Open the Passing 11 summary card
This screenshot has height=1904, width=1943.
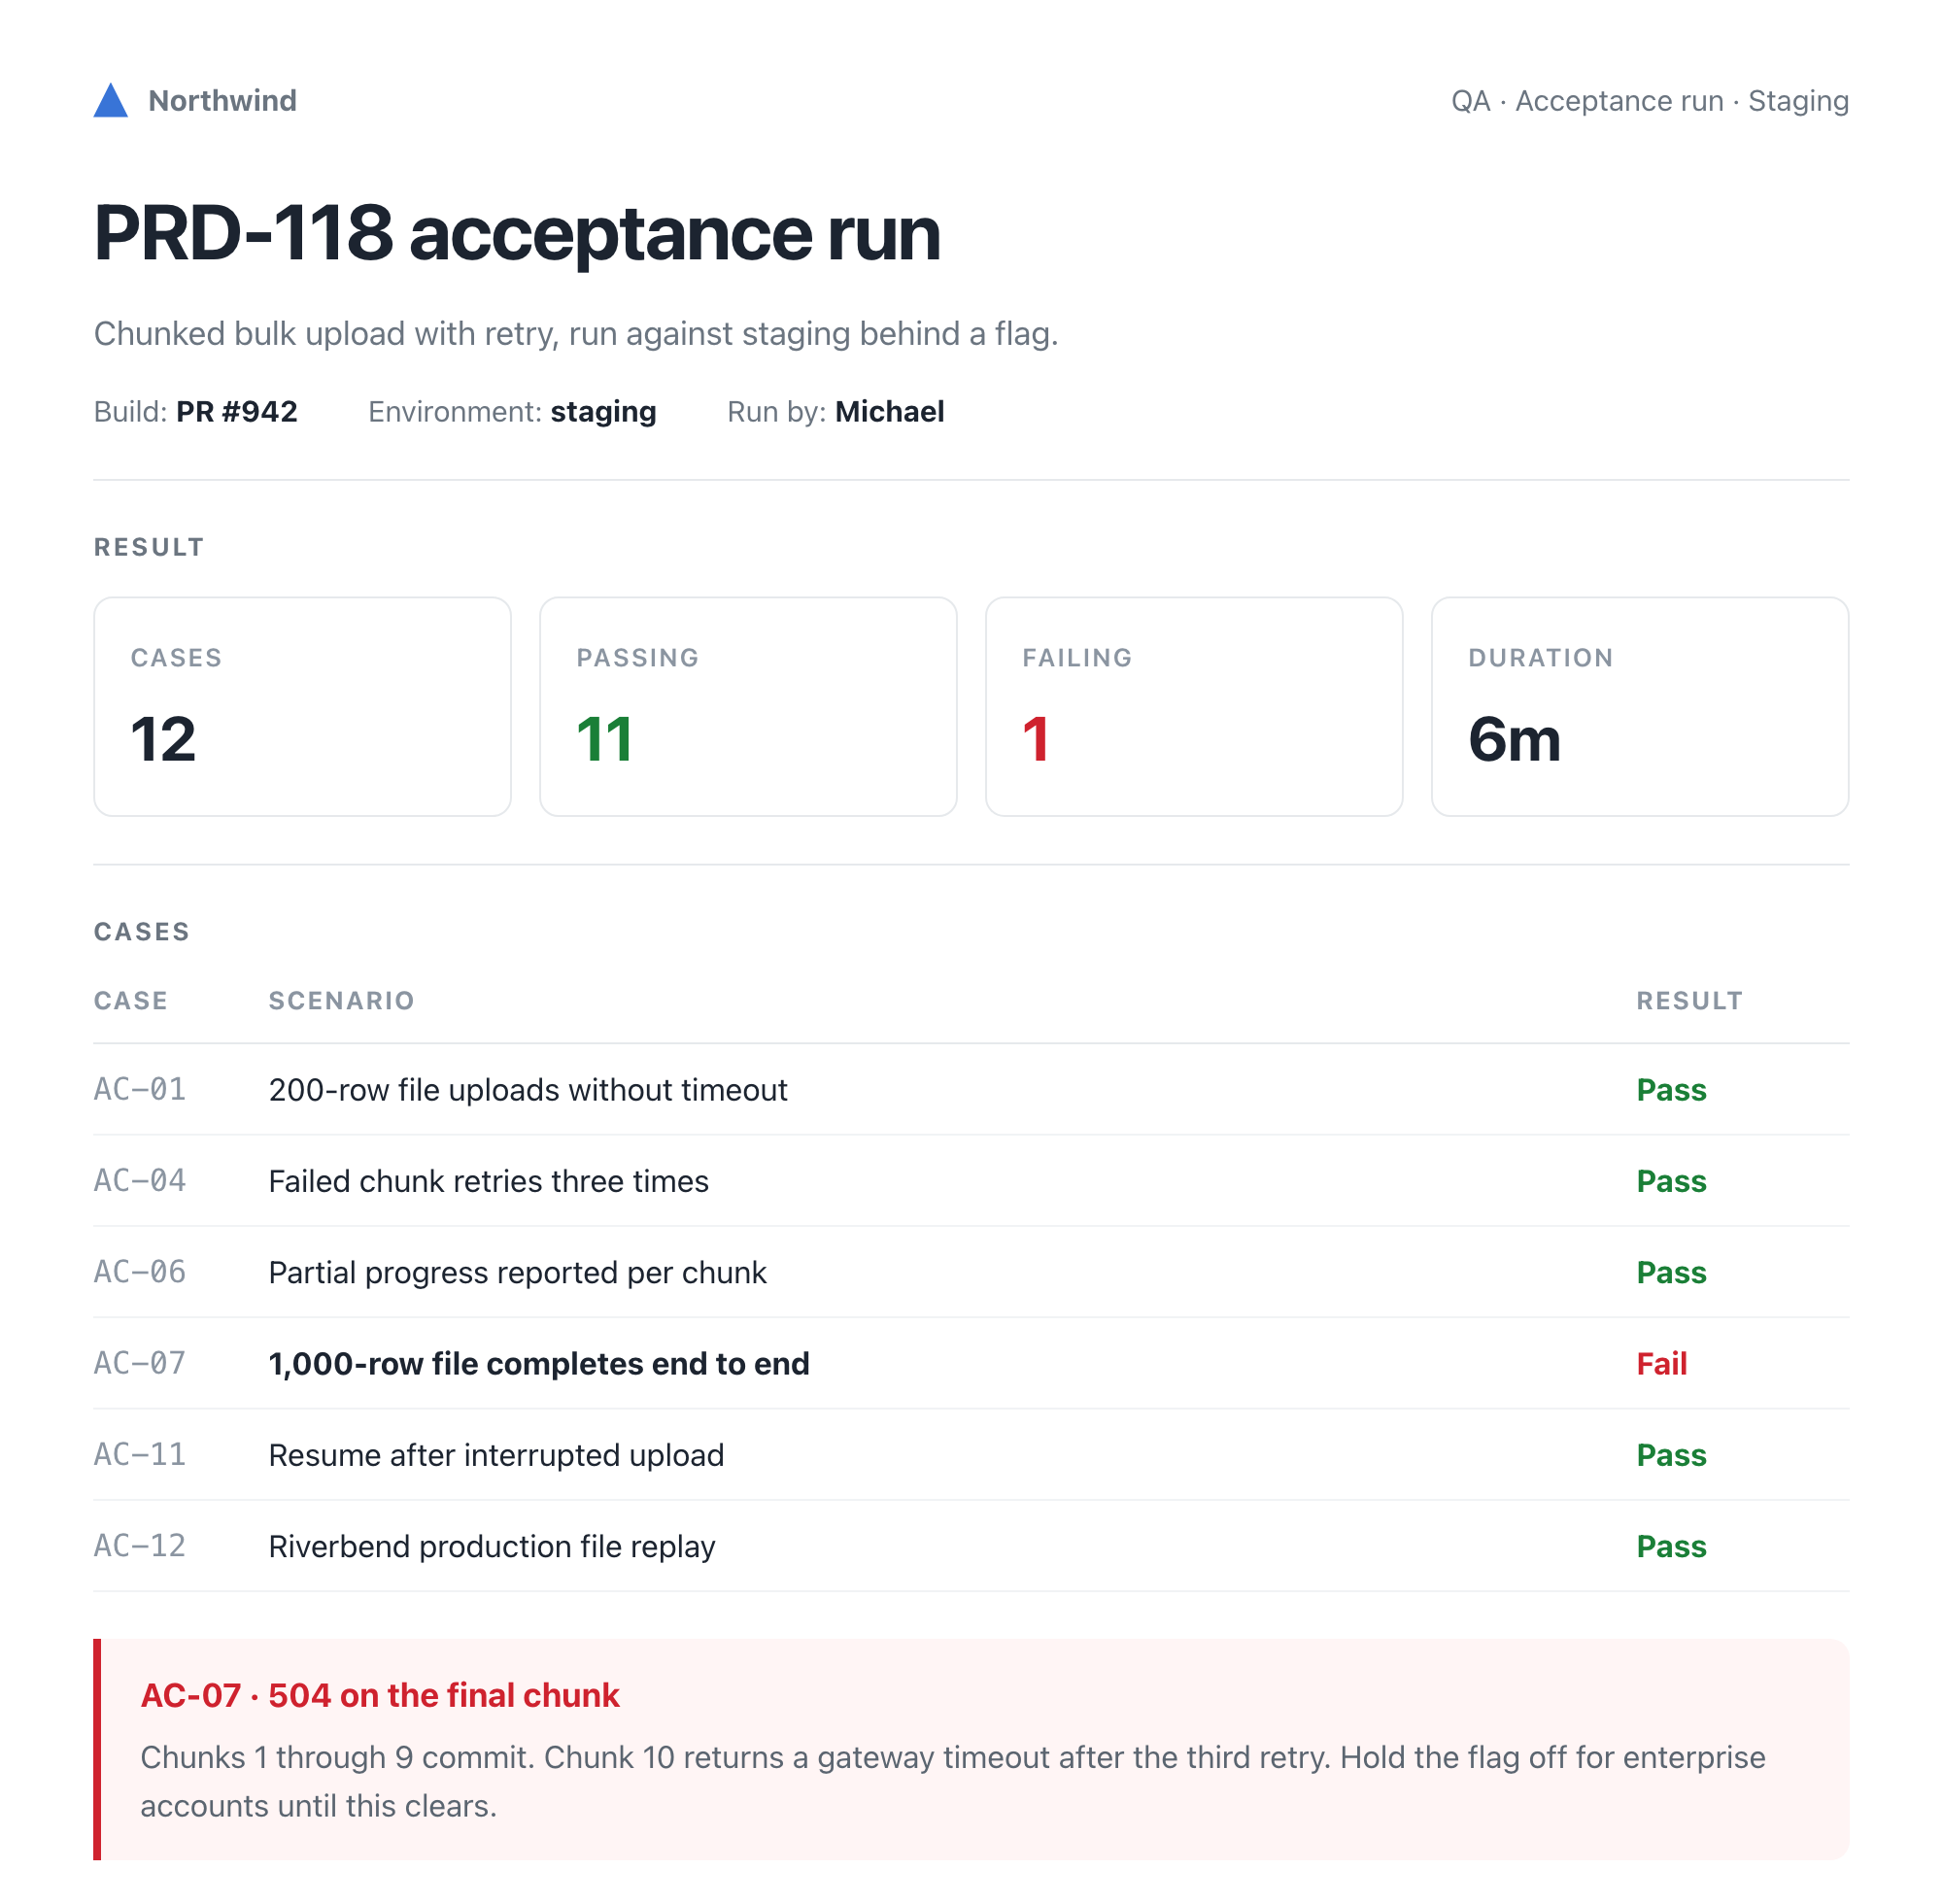748,707
